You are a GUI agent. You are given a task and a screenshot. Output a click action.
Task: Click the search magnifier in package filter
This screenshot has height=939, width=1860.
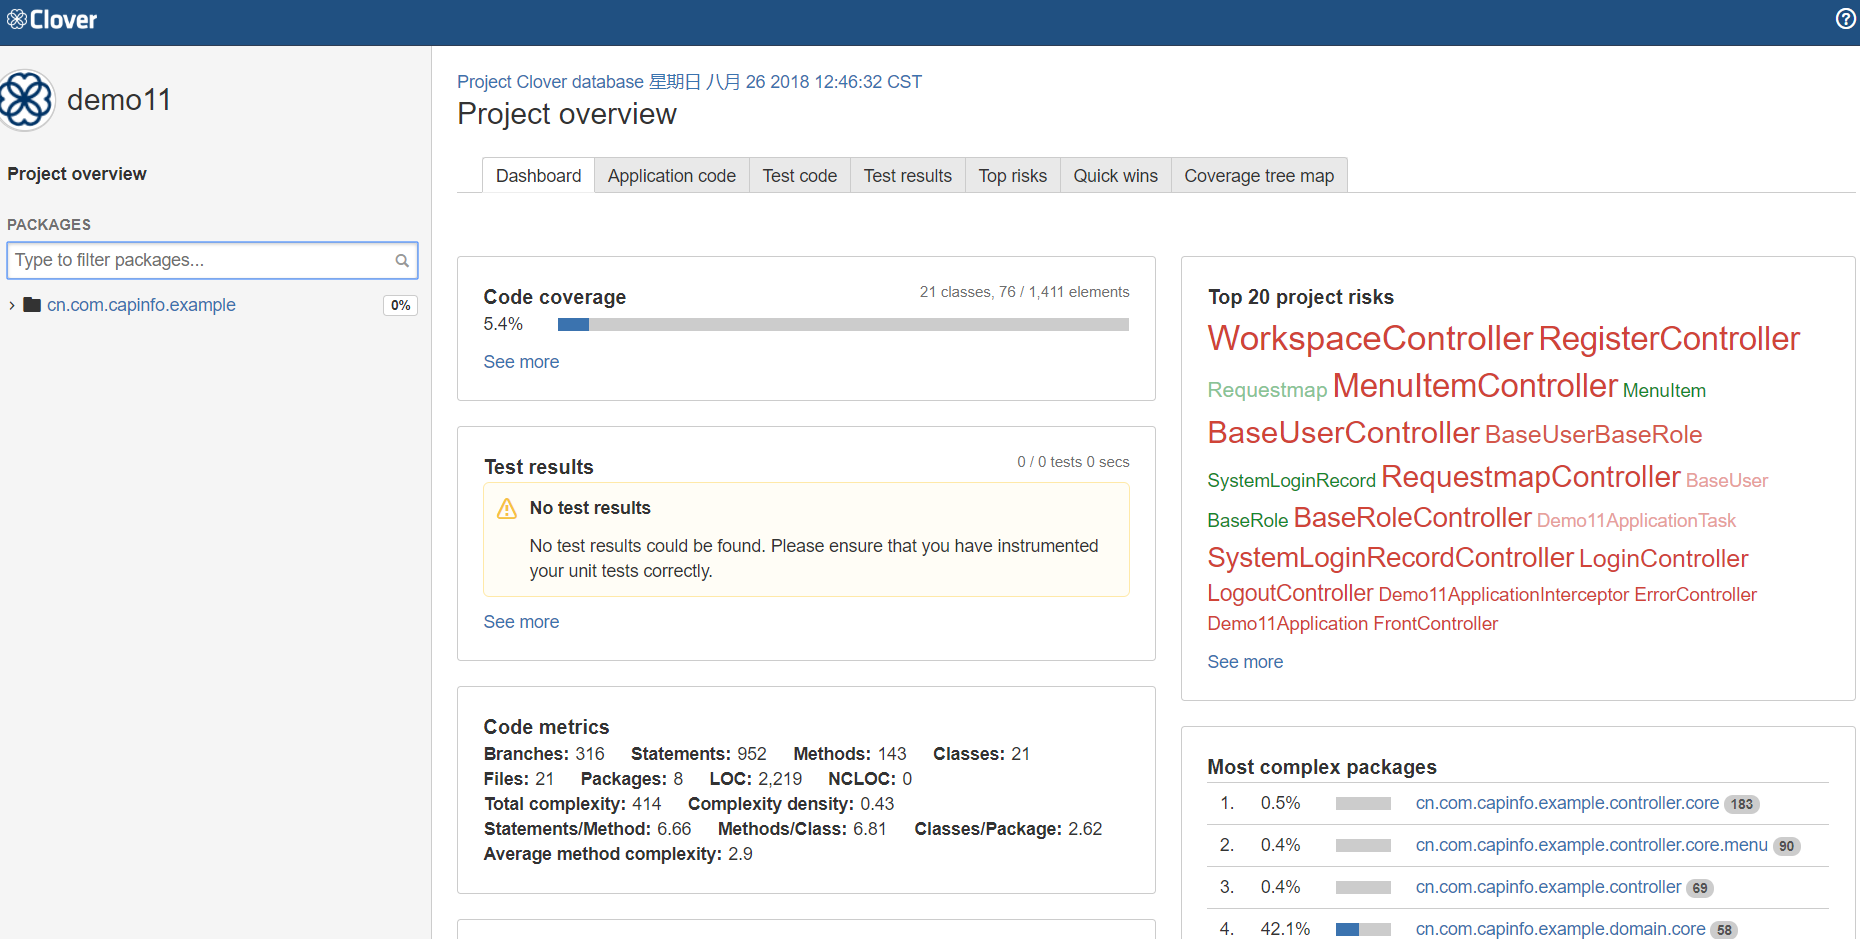point(402,261)
